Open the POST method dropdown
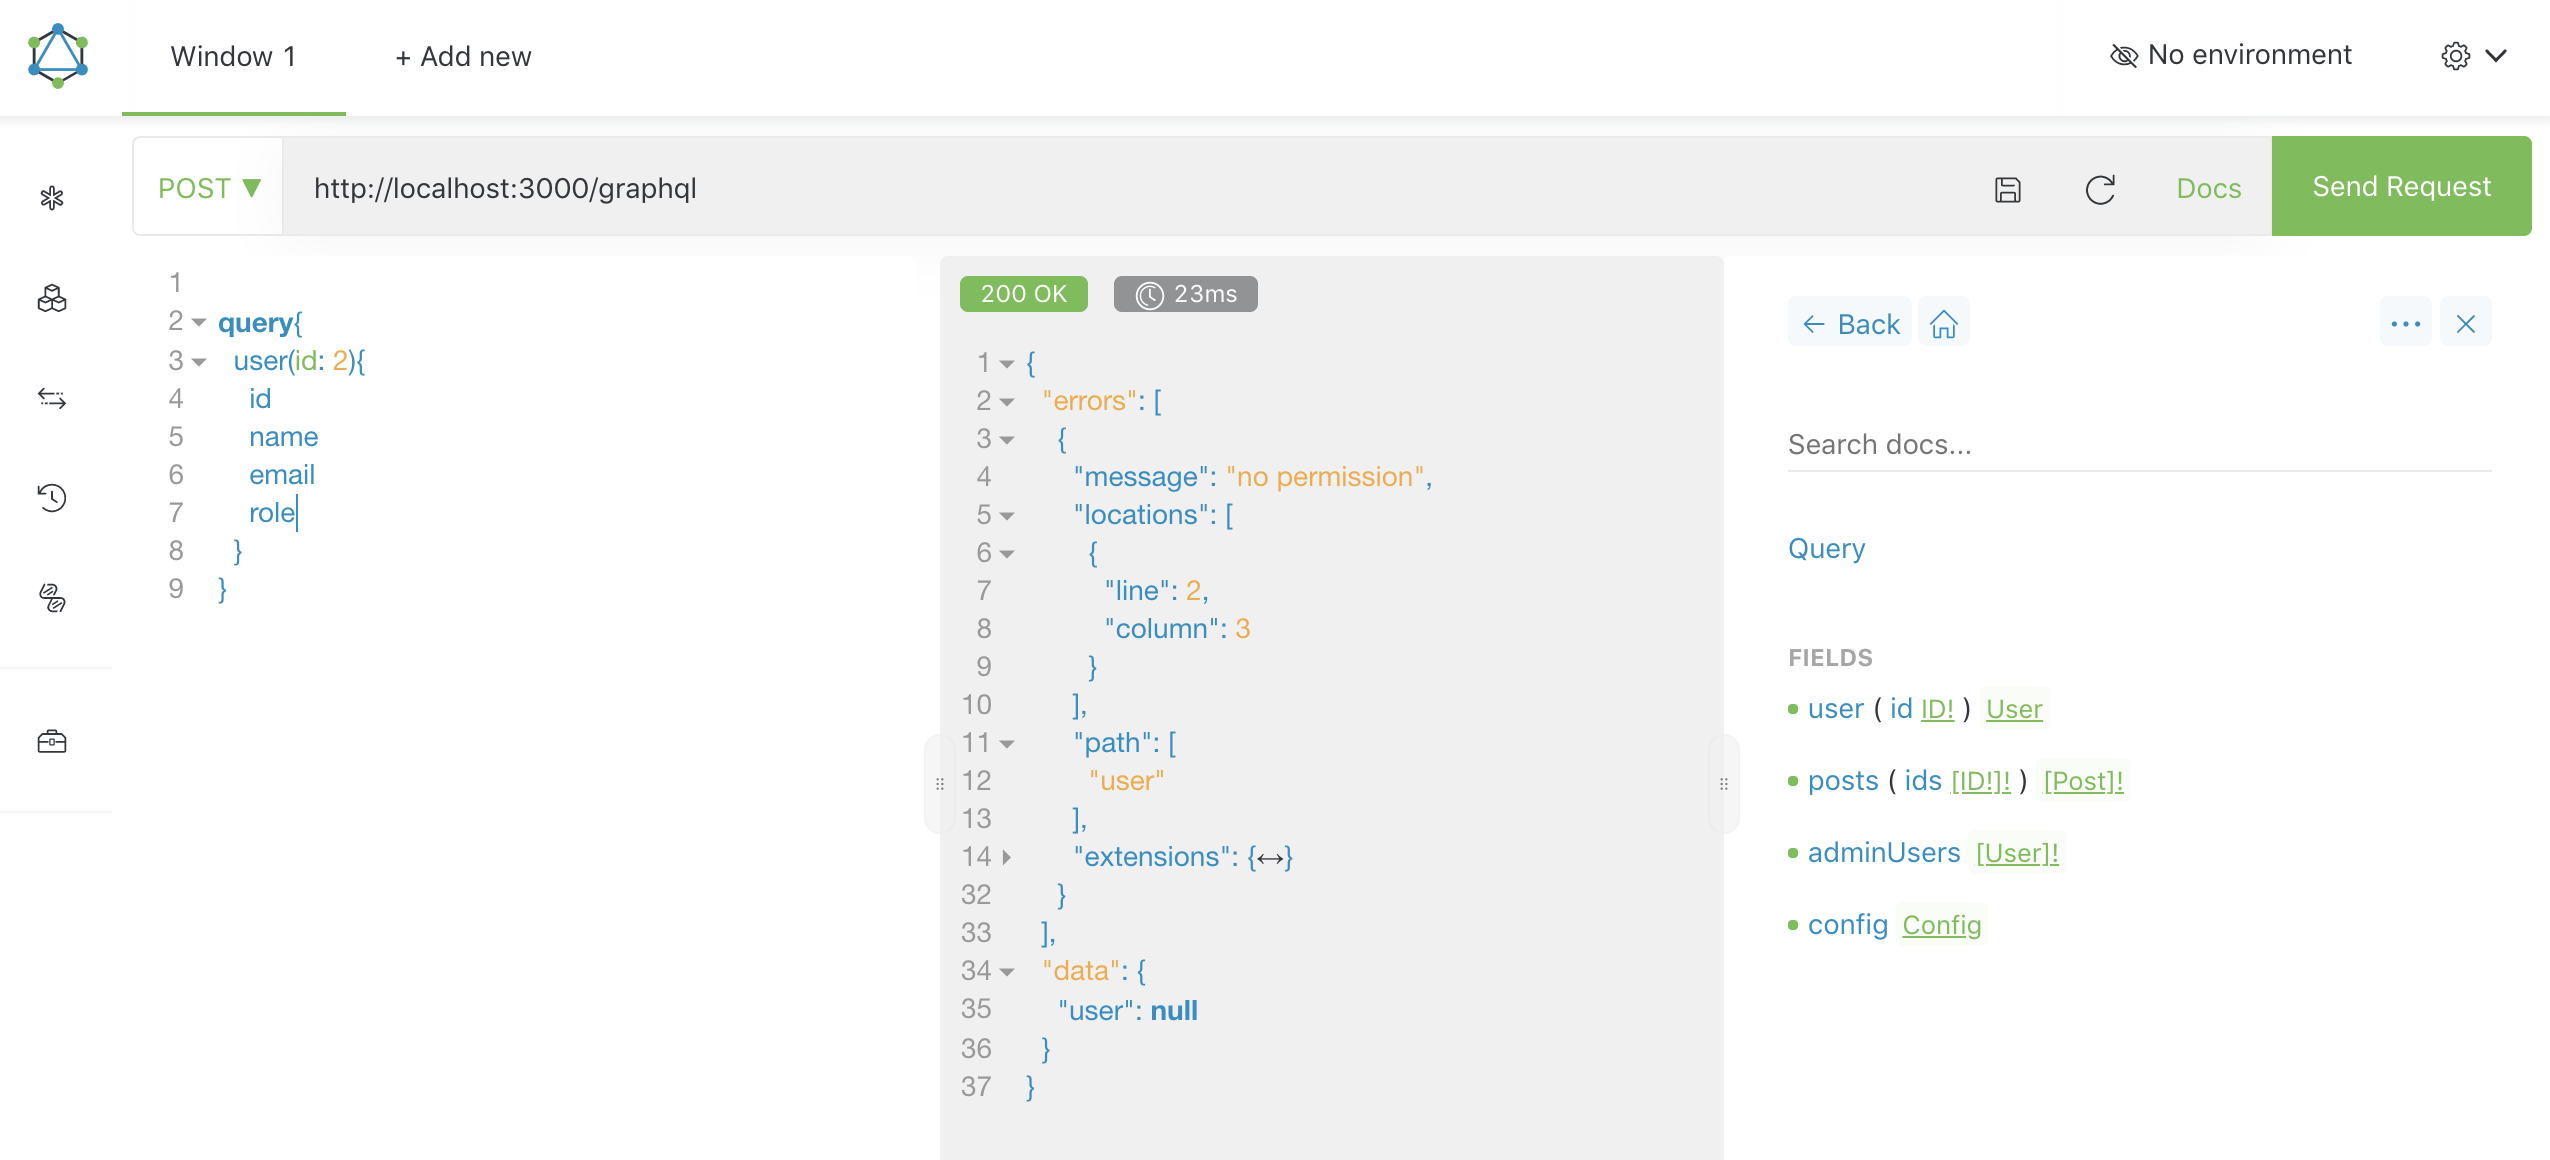 tap(209, 188)
